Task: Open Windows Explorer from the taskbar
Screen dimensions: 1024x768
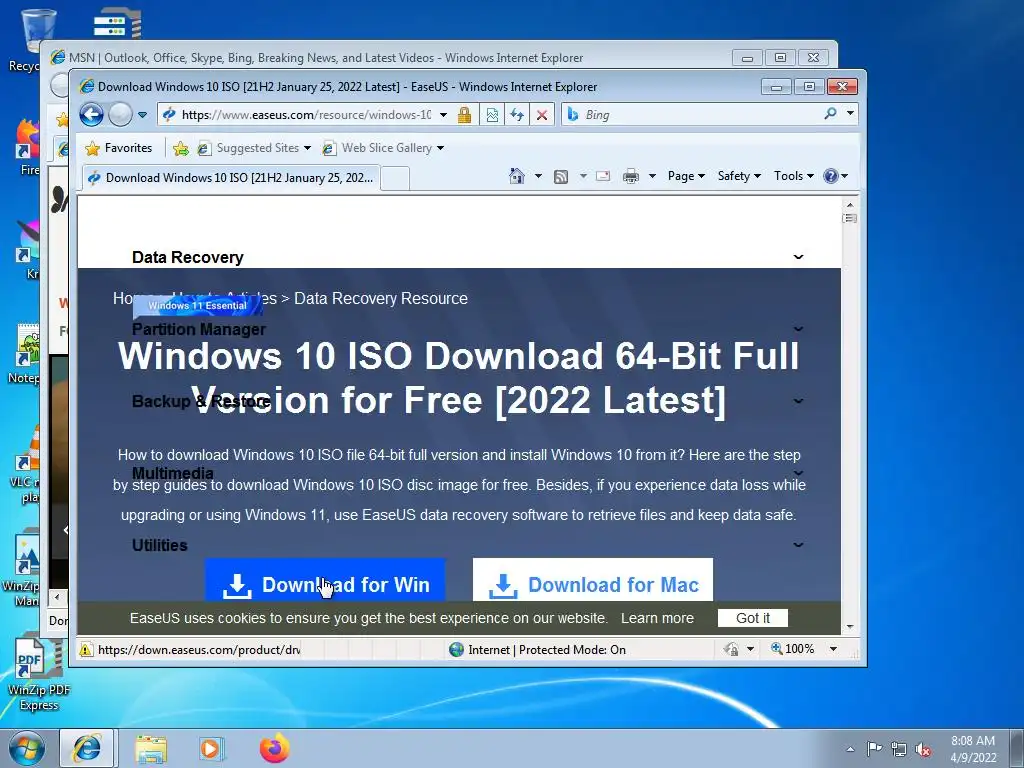Action: (x=151, y=748)
